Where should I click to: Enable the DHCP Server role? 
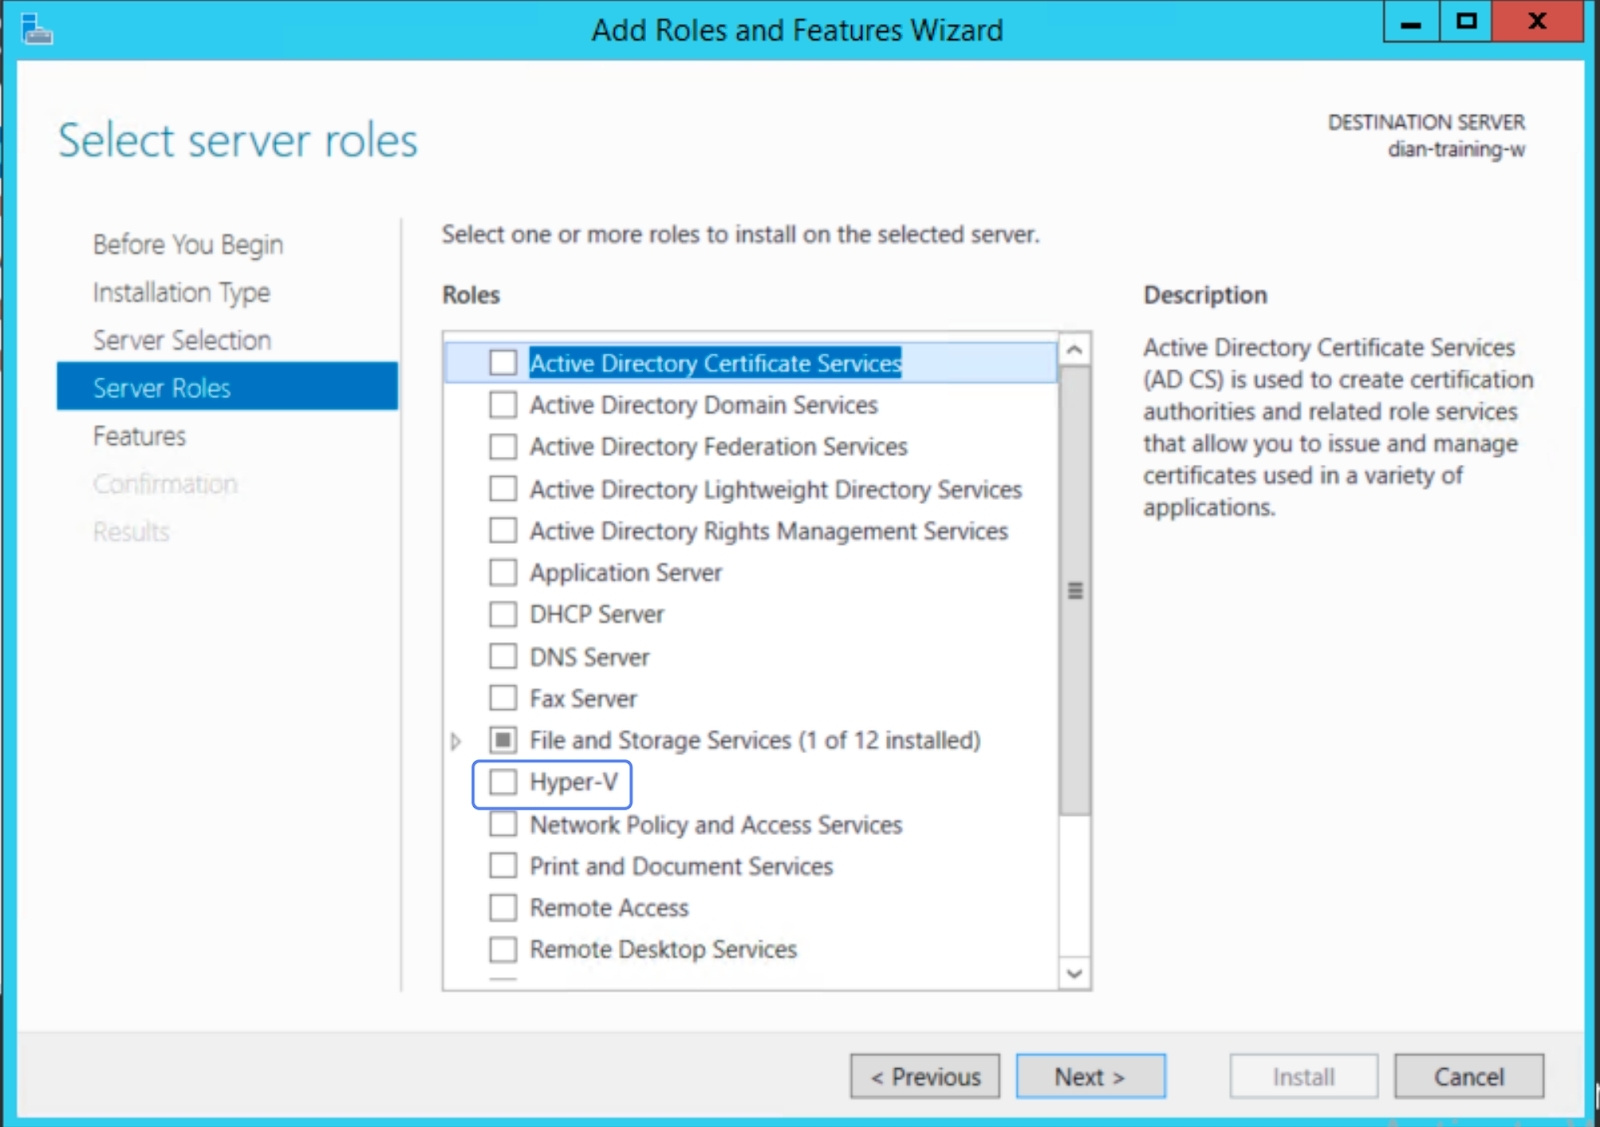(x=503, y=614)
